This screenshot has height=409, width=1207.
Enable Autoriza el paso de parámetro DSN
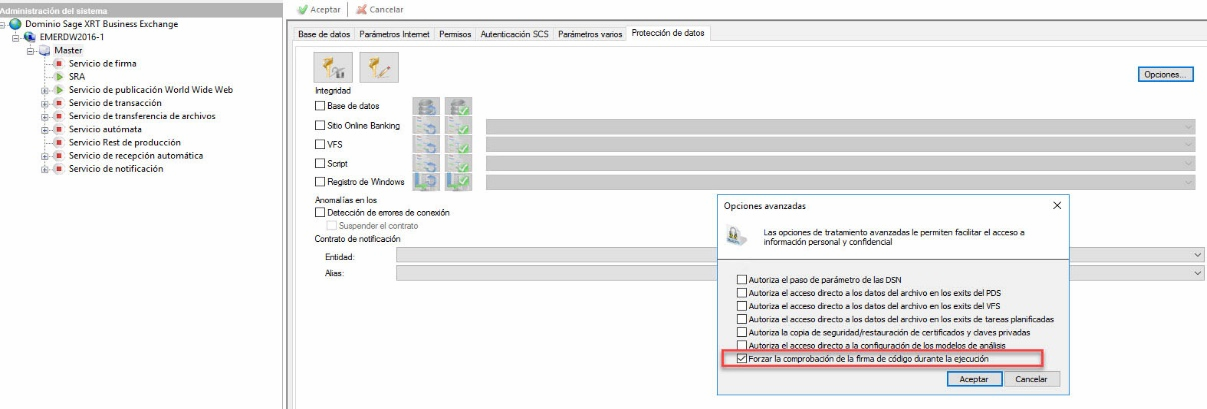[741, 279]
